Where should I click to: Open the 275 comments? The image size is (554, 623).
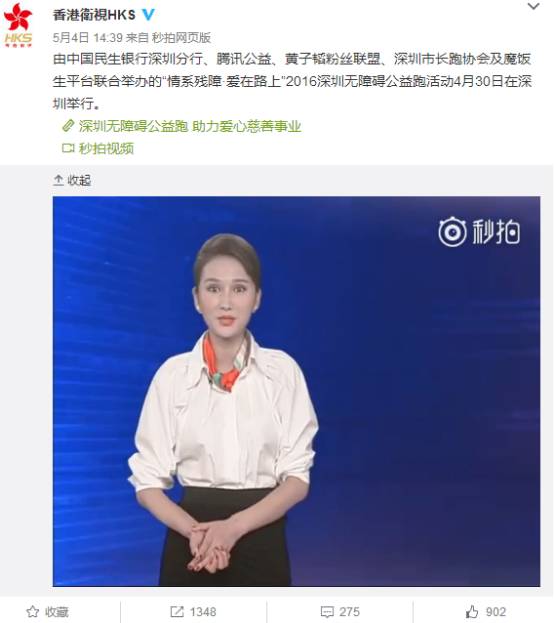(349, 611)
